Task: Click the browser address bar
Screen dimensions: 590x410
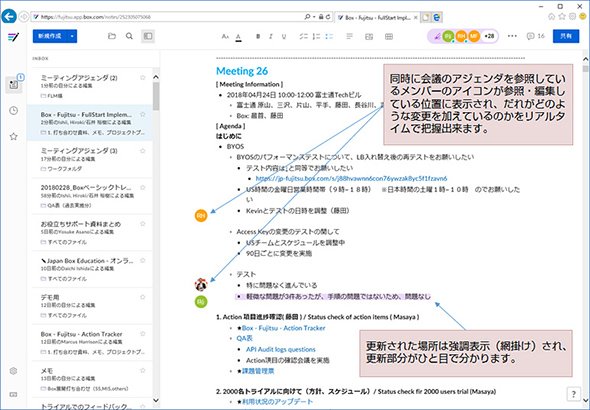Action: [x=167, y=17]
